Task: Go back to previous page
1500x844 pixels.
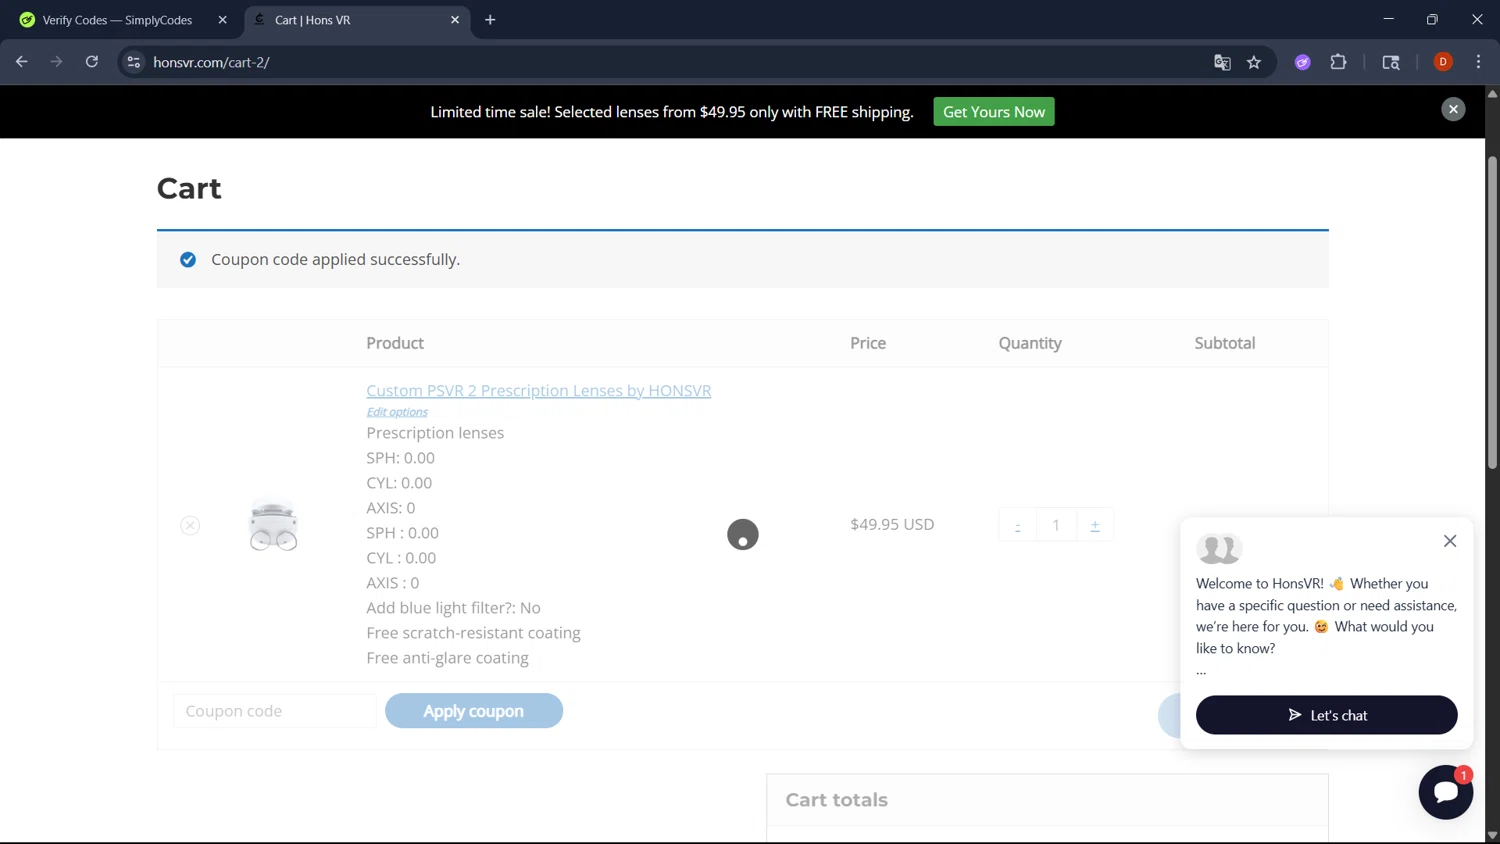Action: tap(22, 62)
